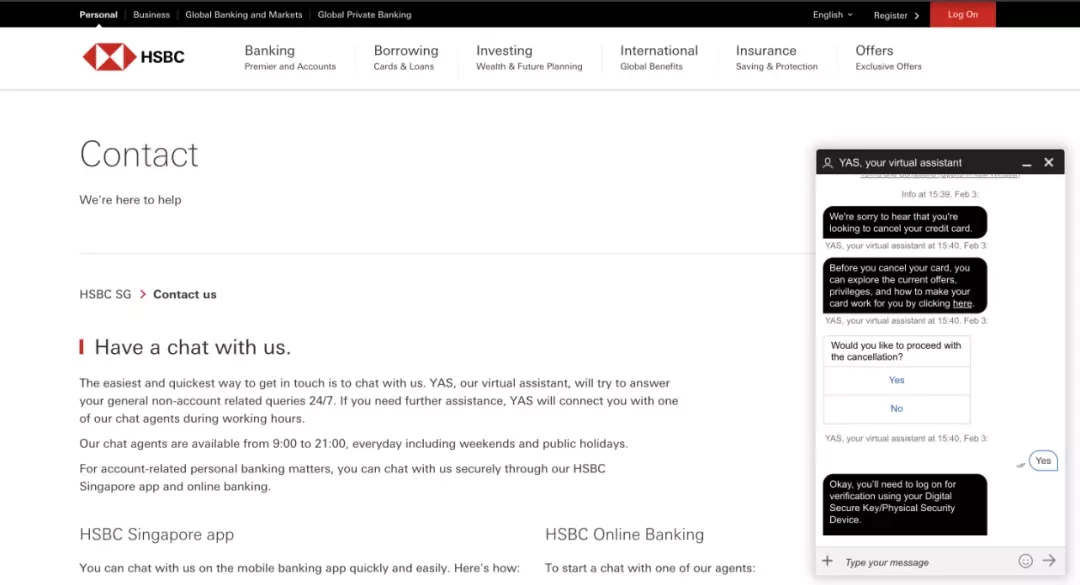Click the 'Before you cancel your card' message

[x=904, y=285]
